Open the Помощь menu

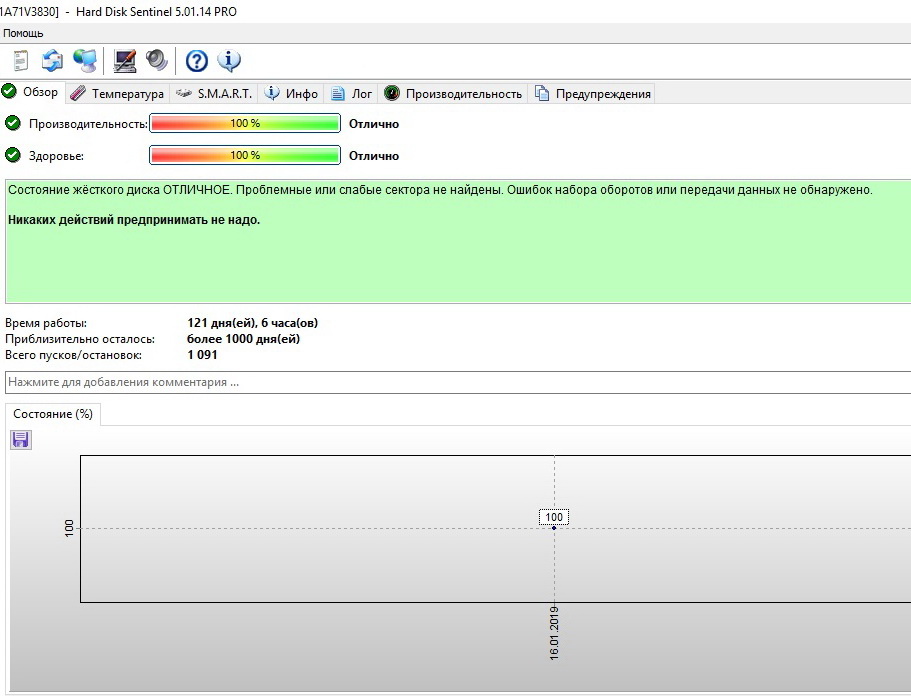23,33
